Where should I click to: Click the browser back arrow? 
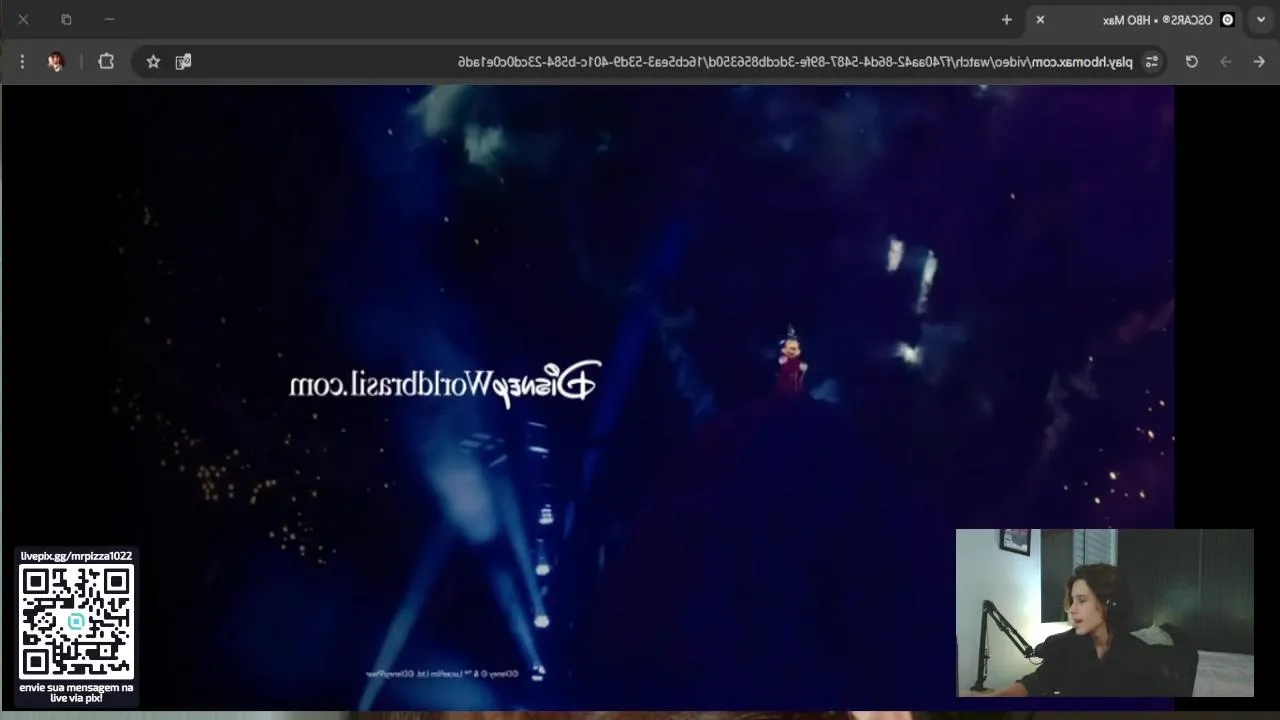(1259, 62)
